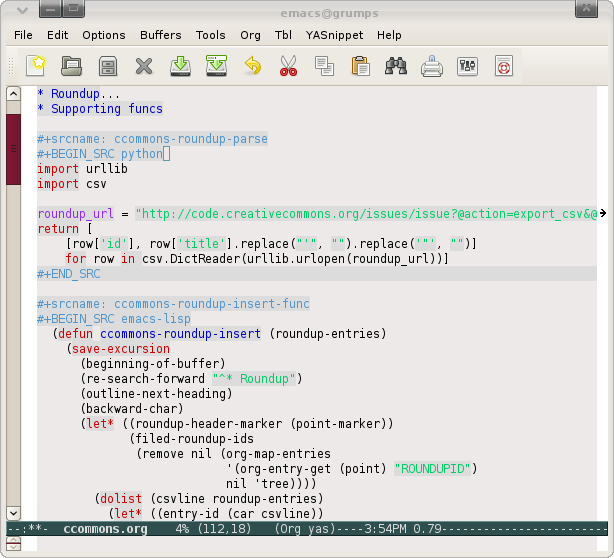
Task: Click the 3:54PM 0.79 clock in the mode line
Action: click(403, 529)
